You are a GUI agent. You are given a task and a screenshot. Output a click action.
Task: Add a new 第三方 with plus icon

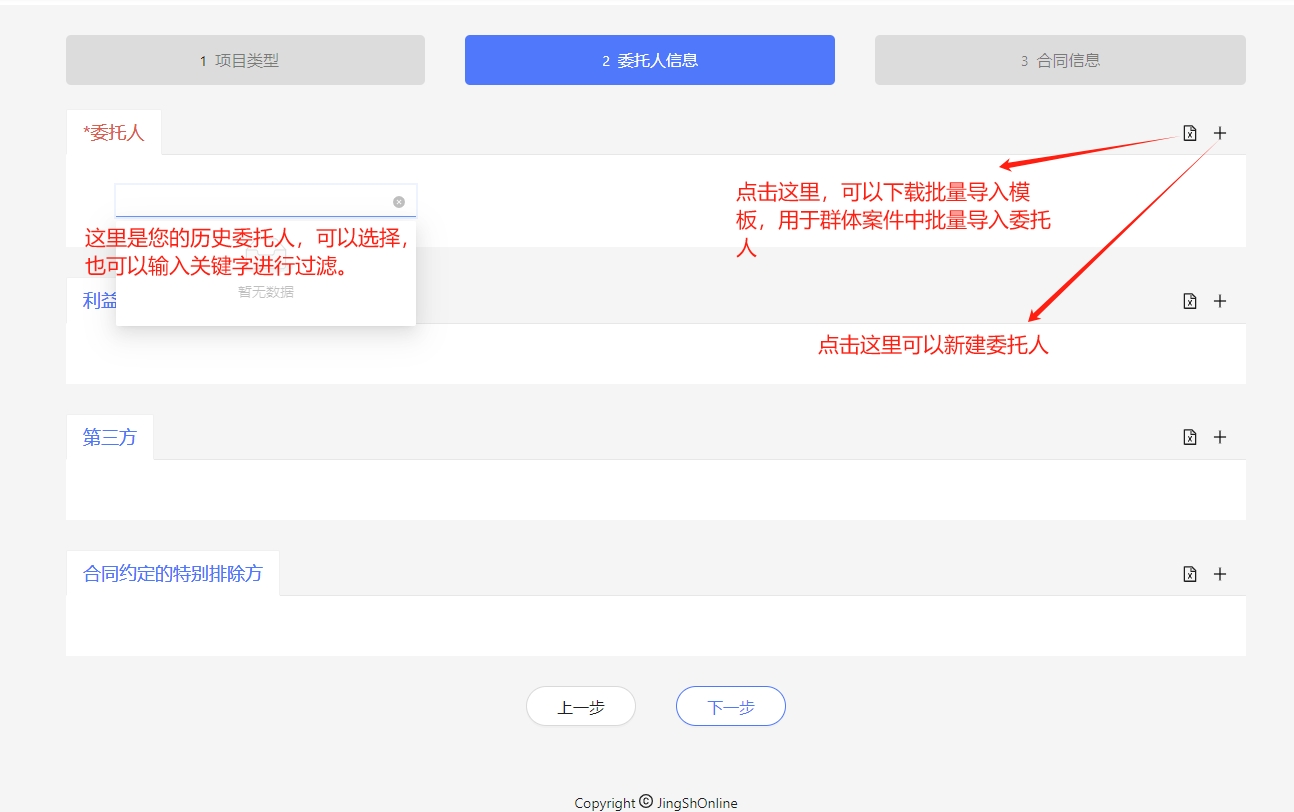click(1219, 437)
